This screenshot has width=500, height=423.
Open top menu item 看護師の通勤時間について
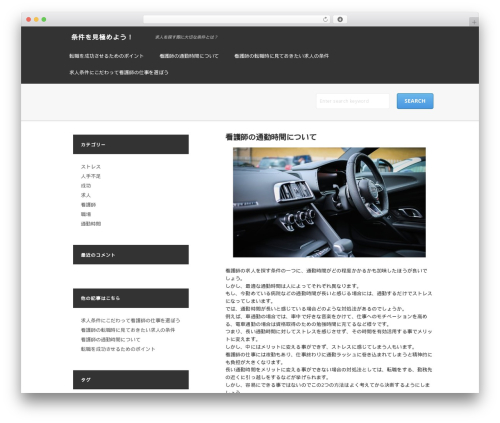click(x=189, y=56)
